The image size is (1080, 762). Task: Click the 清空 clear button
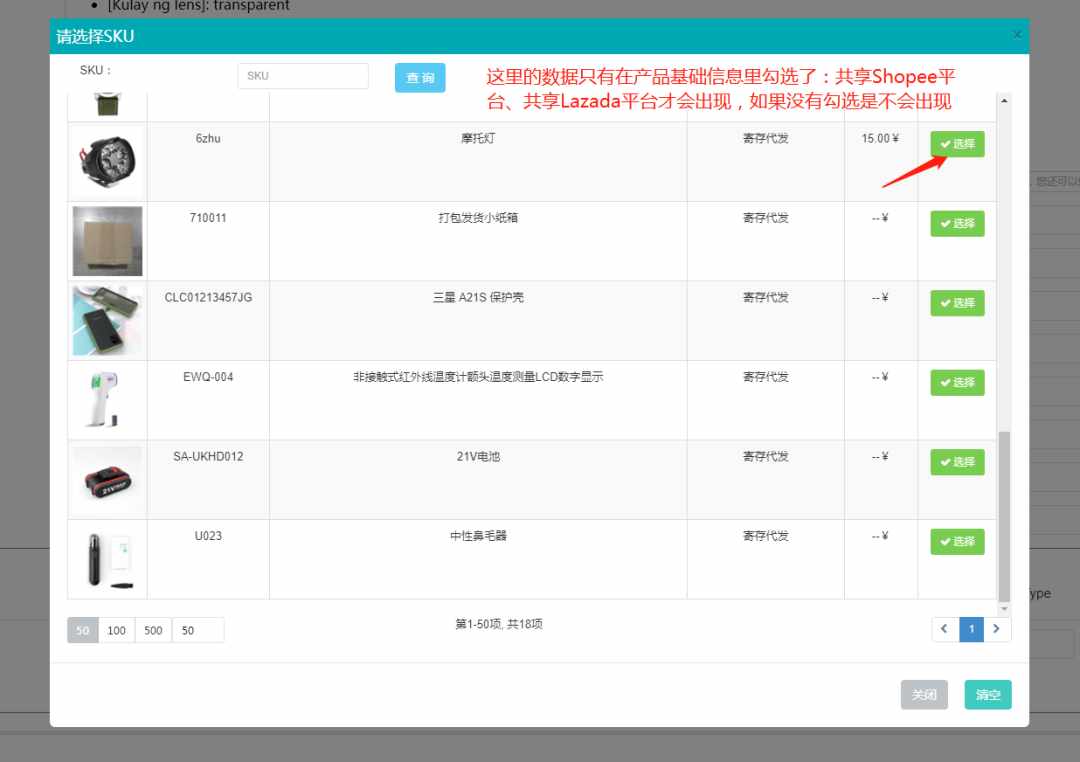pyautogui.click(x=988, y=694)
